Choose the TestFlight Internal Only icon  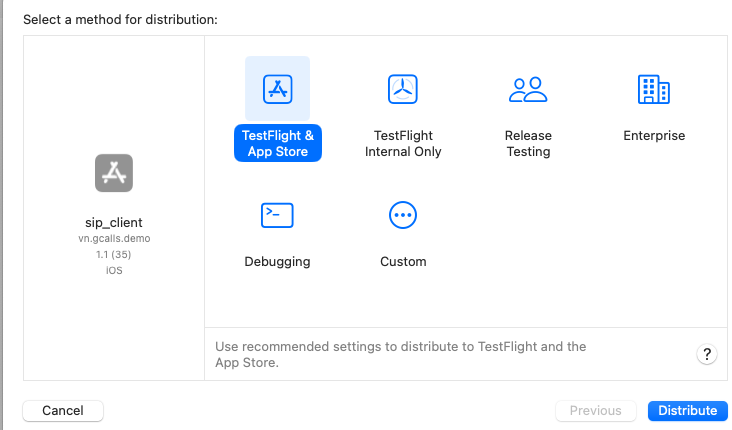coord(403,89)
